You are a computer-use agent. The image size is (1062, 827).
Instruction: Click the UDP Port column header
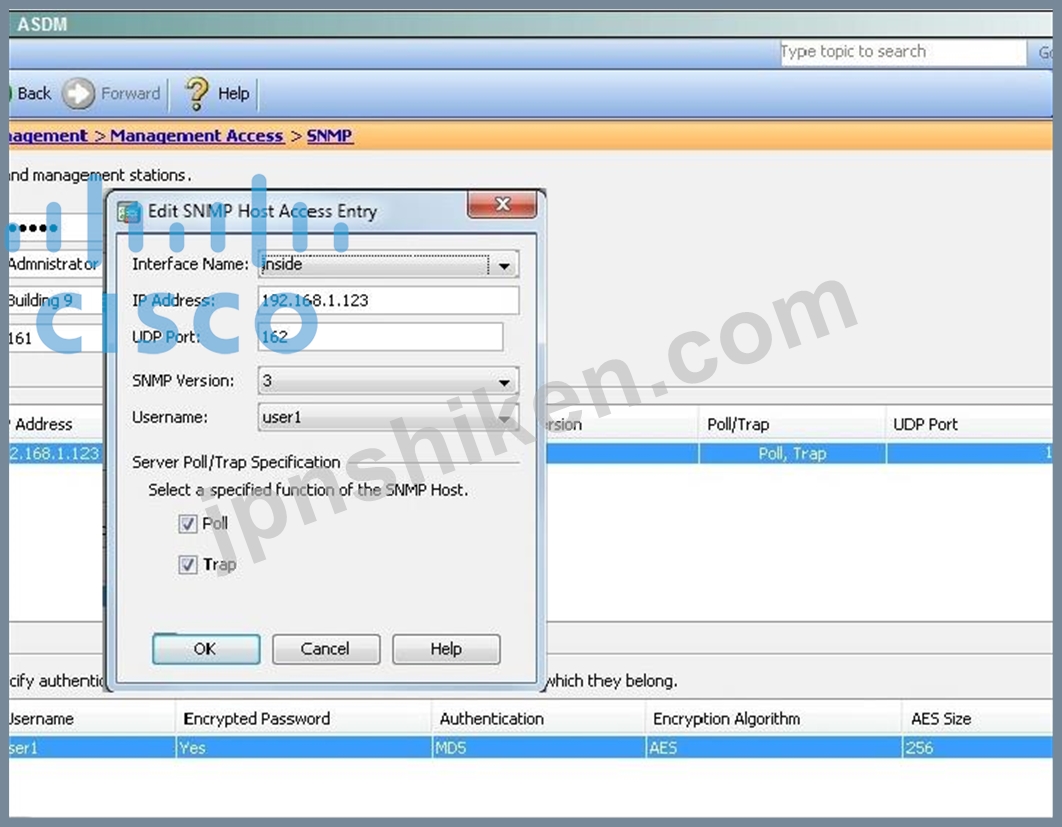tap(969, 424)
